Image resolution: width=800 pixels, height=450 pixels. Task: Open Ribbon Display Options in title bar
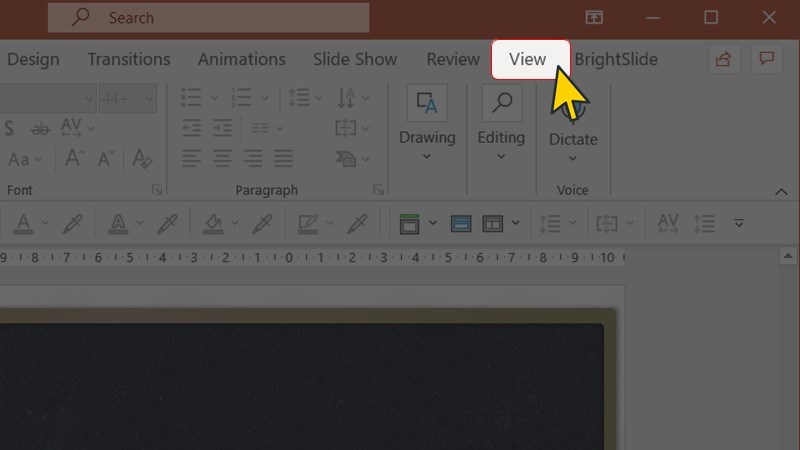pos(594,17)
